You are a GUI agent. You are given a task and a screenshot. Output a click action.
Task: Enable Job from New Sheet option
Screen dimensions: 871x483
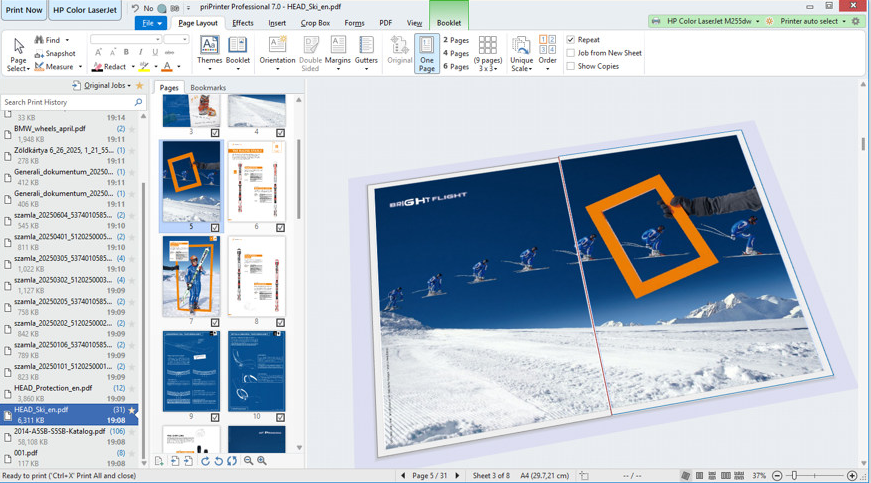[x=571, y=53]
